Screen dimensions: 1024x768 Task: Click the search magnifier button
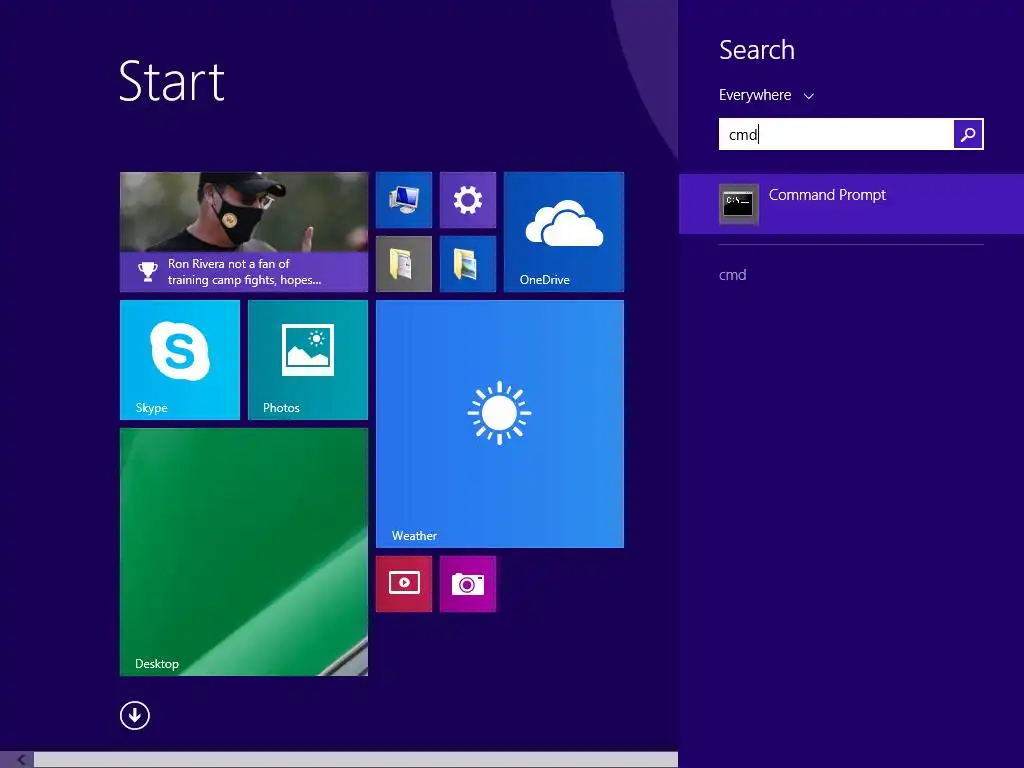tap(968, 135)
